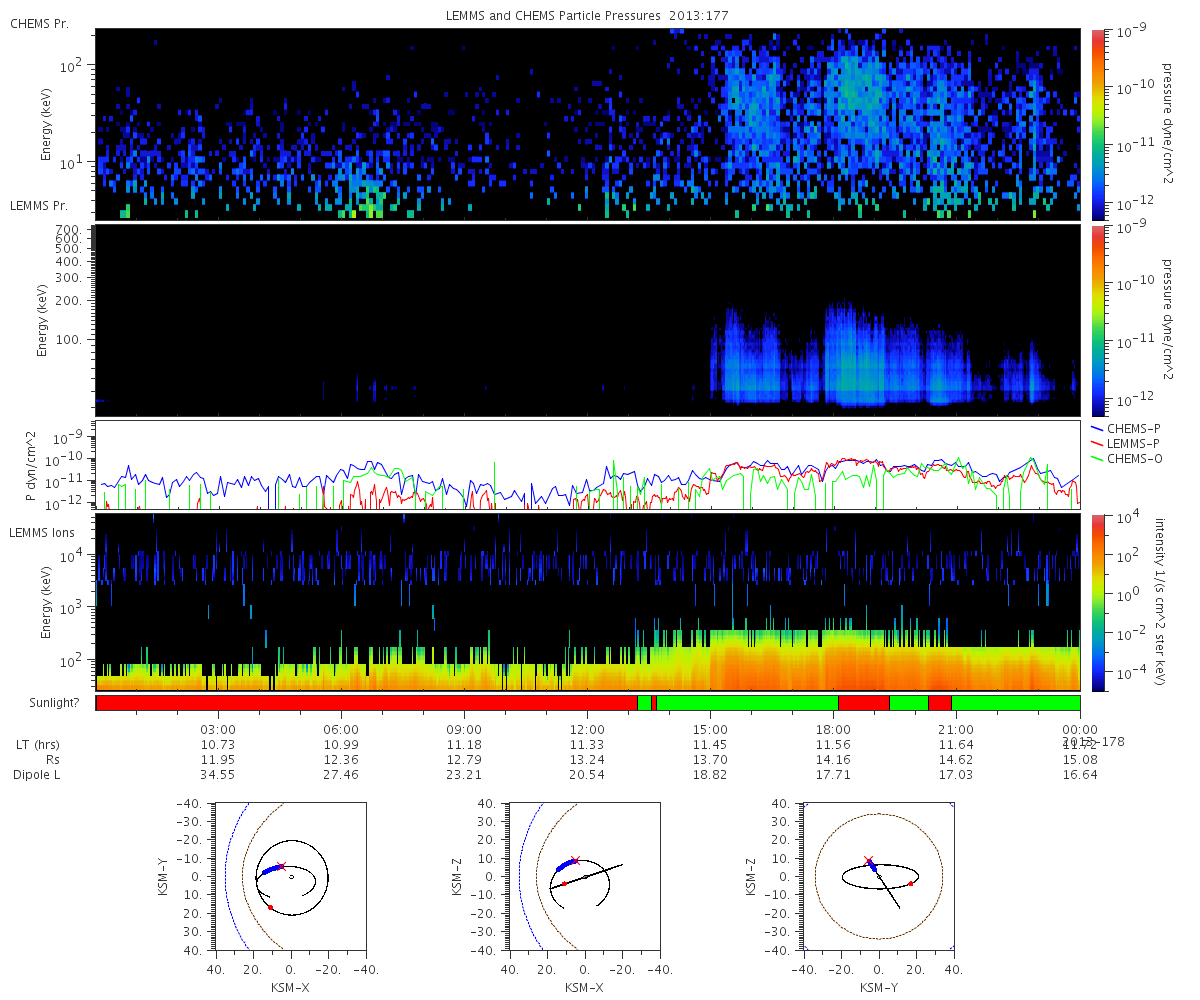This screenshot has height=1000, width=1200.
Task: Click the "P dyn/cm^2" axis label
Action: (x=32, y=466)
